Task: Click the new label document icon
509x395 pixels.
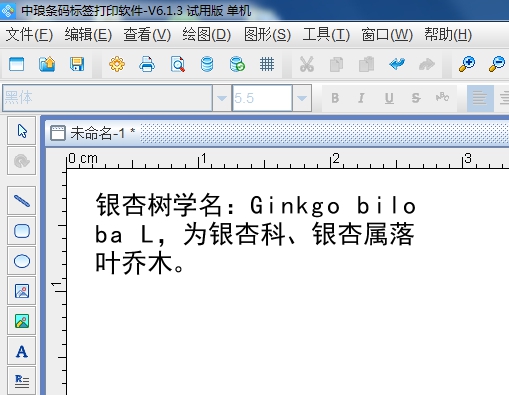Action: pyautogui.click(x=17, y=64)
